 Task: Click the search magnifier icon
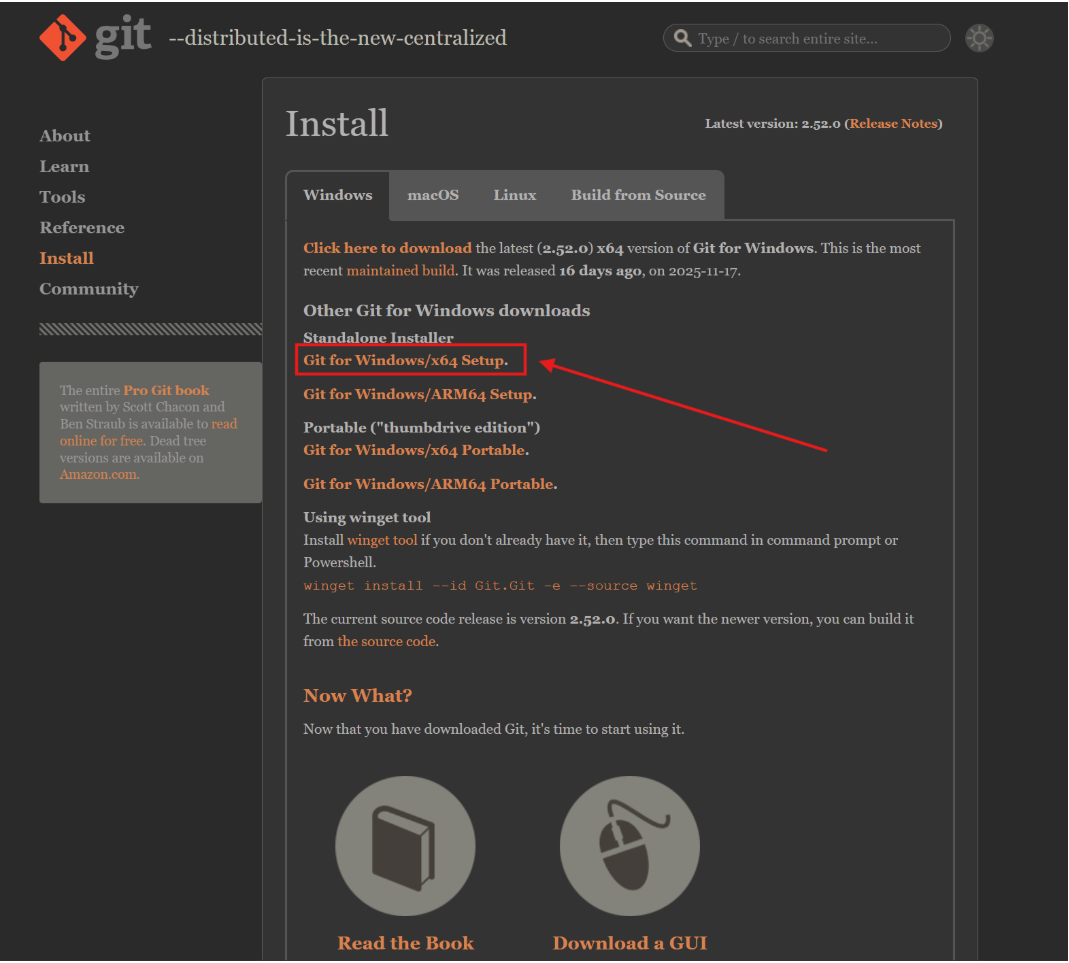click(682, 38)
